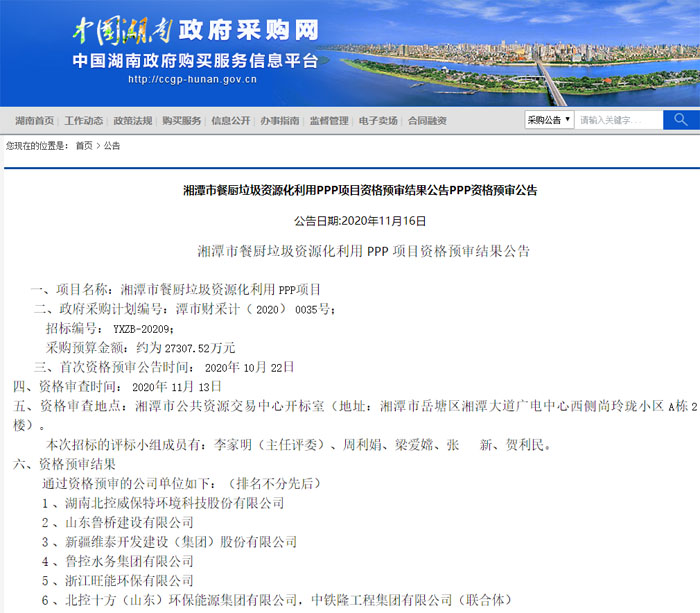Click company 2 山东鲁桥建设有限公司
Screen dimensions: 700x613
117,522
